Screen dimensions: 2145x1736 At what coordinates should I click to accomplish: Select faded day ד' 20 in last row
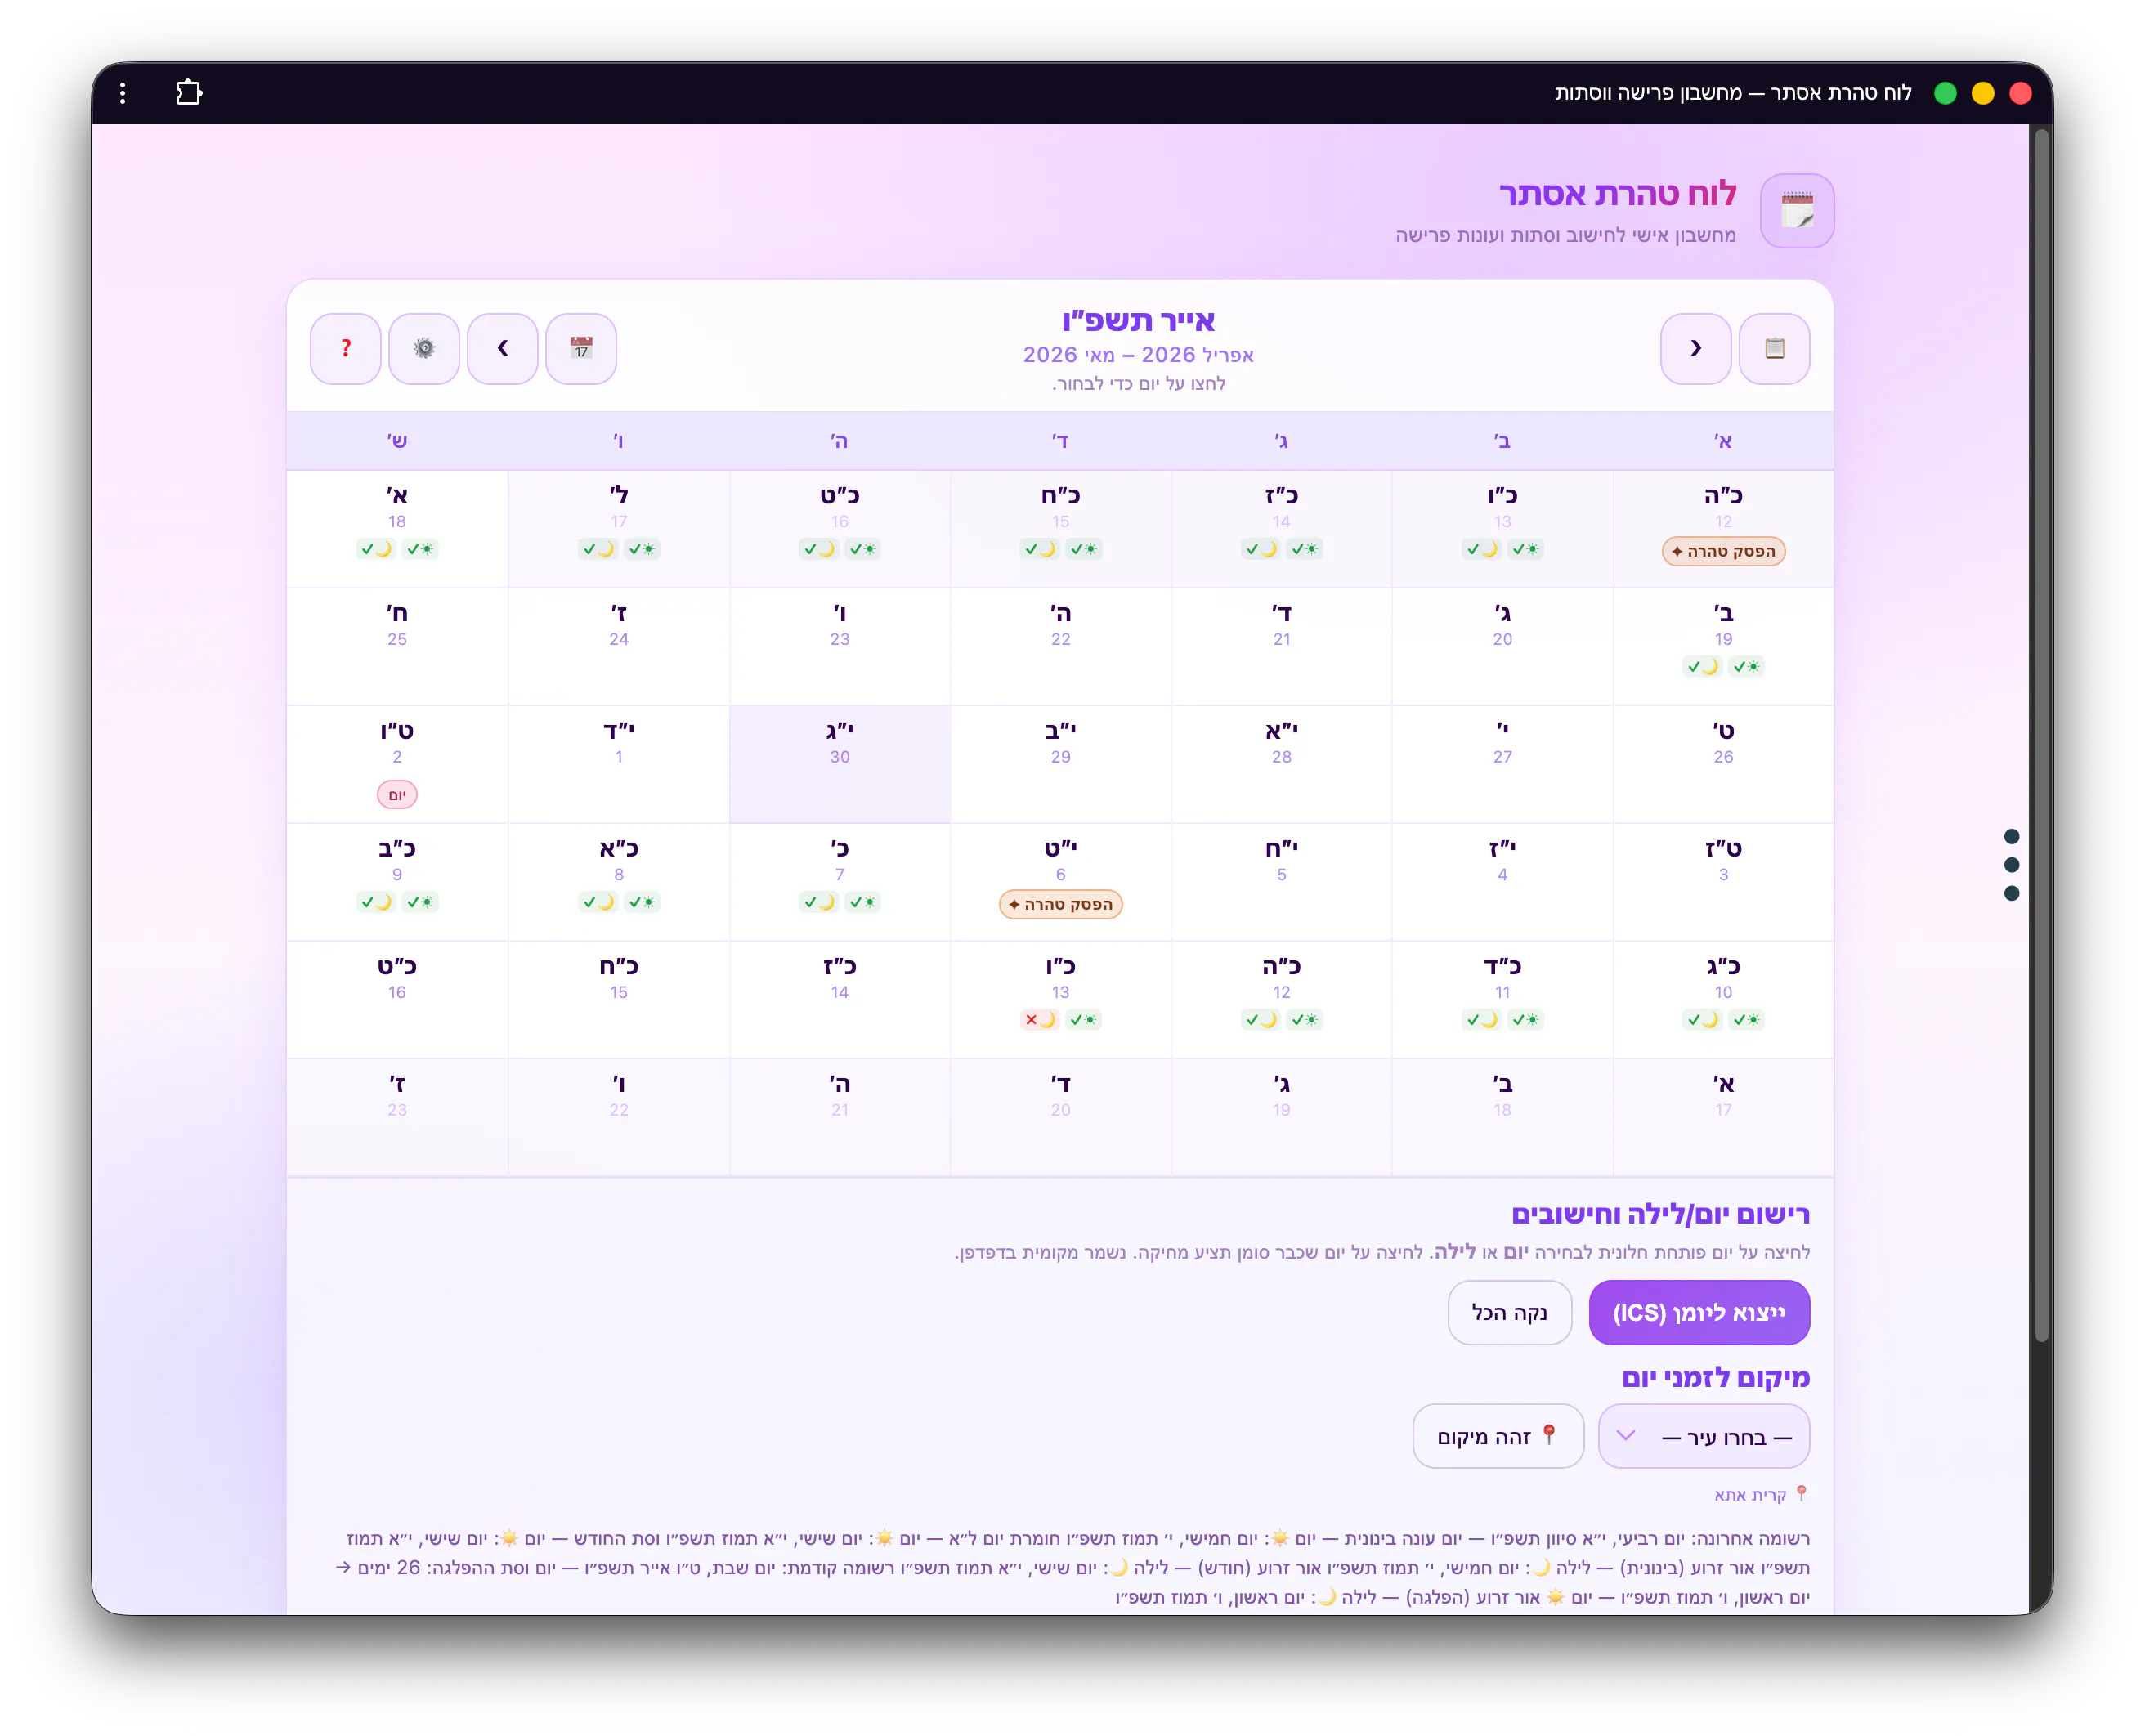[x=1060, y=1117]
